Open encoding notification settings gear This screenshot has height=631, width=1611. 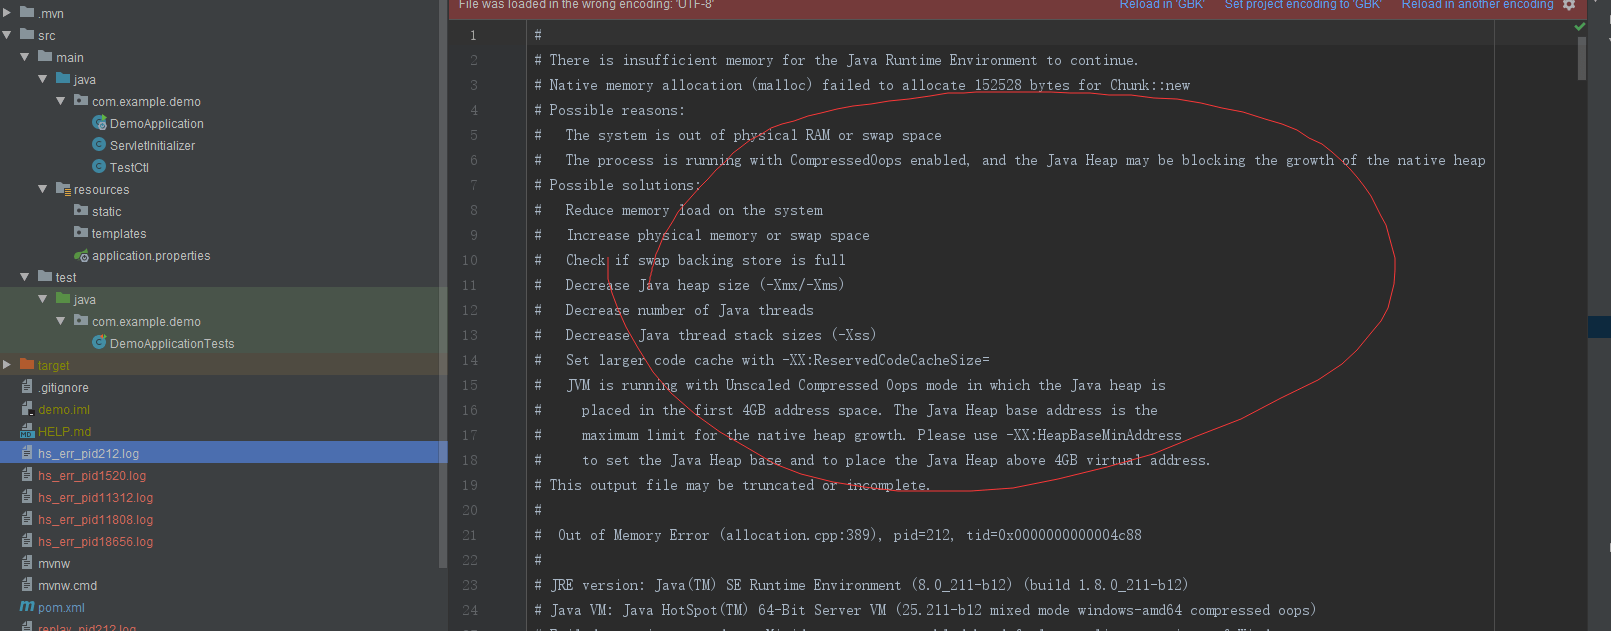pos(1569,5)
